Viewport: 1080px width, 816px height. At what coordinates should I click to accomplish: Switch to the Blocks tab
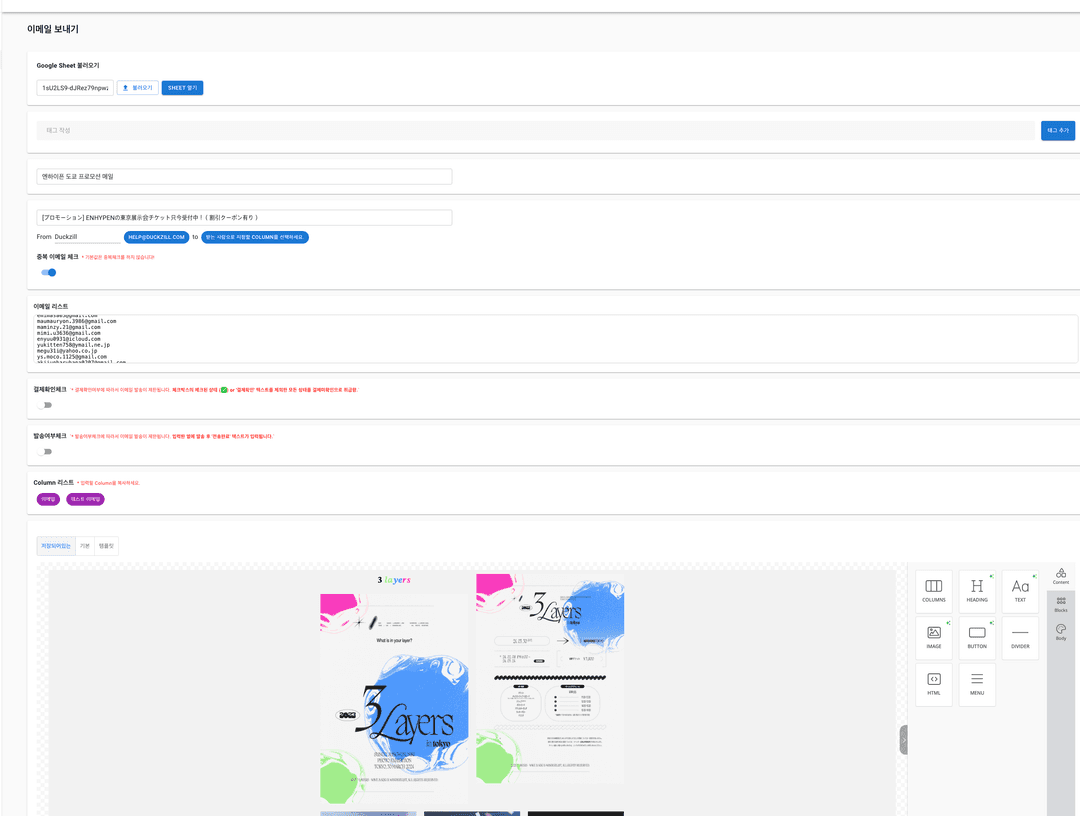coord(1061,604)
